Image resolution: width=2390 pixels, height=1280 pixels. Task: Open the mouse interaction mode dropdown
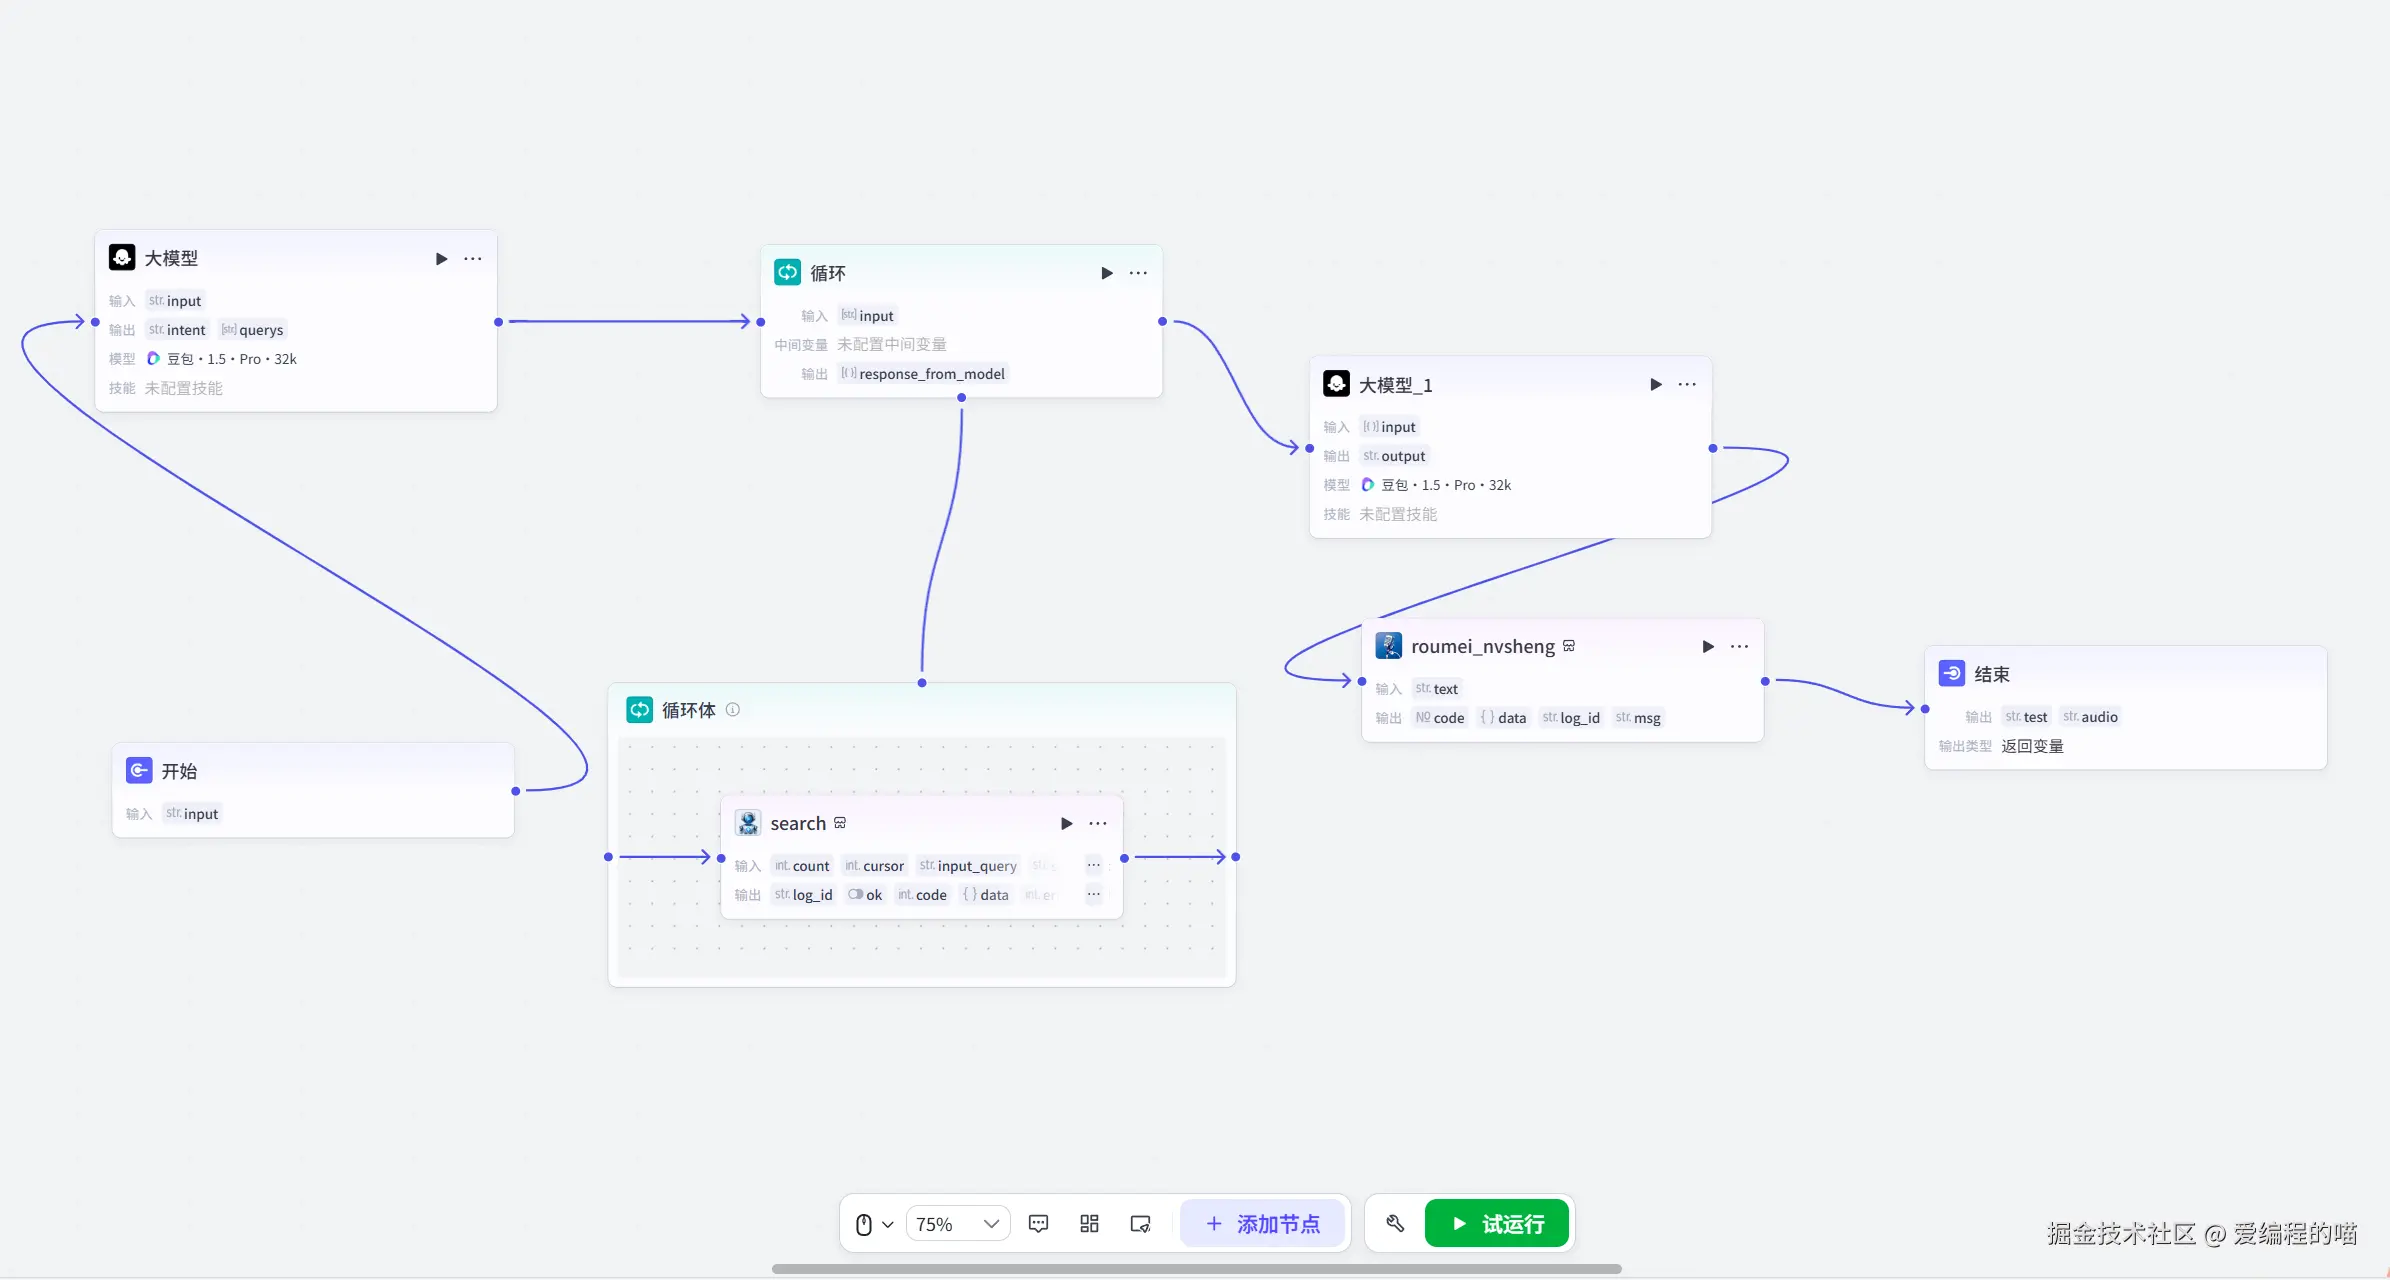click(x=874, y=1224)
